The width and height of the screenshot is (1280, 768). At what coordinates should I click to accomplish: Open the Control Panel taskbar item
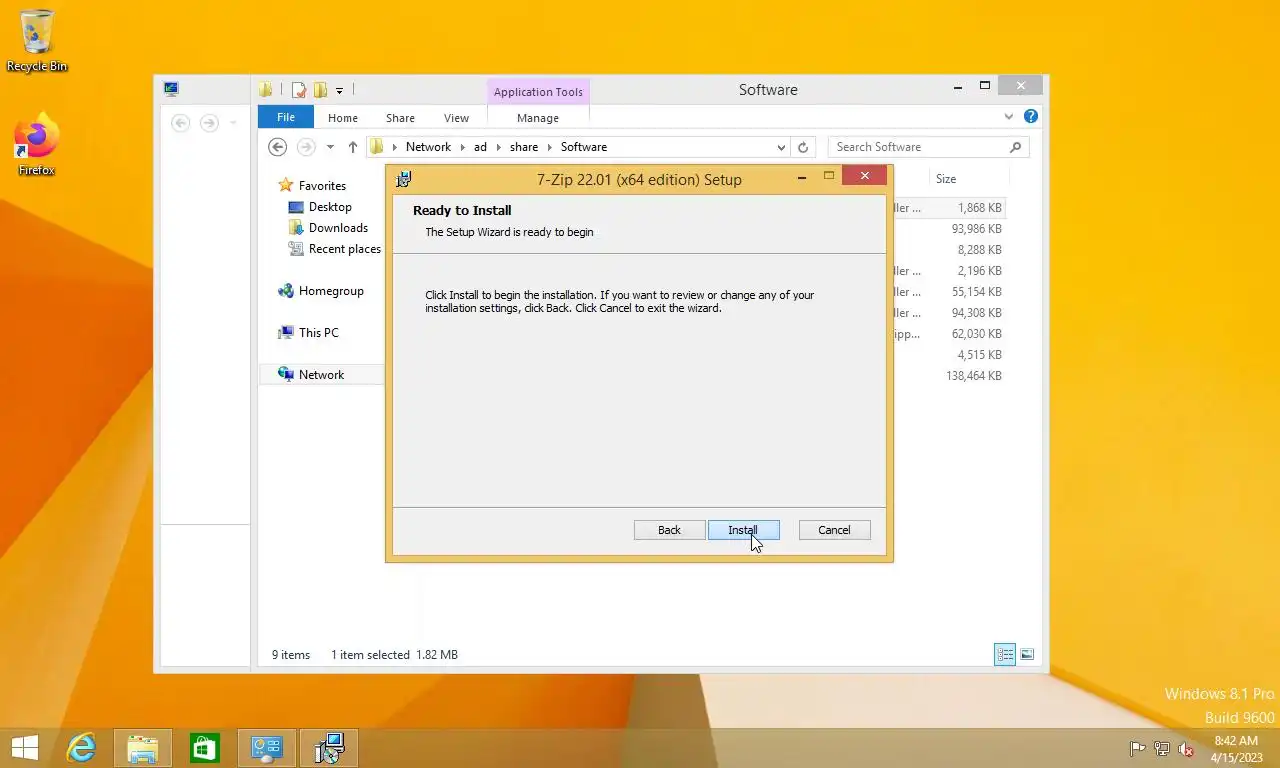tap(267, 748)
